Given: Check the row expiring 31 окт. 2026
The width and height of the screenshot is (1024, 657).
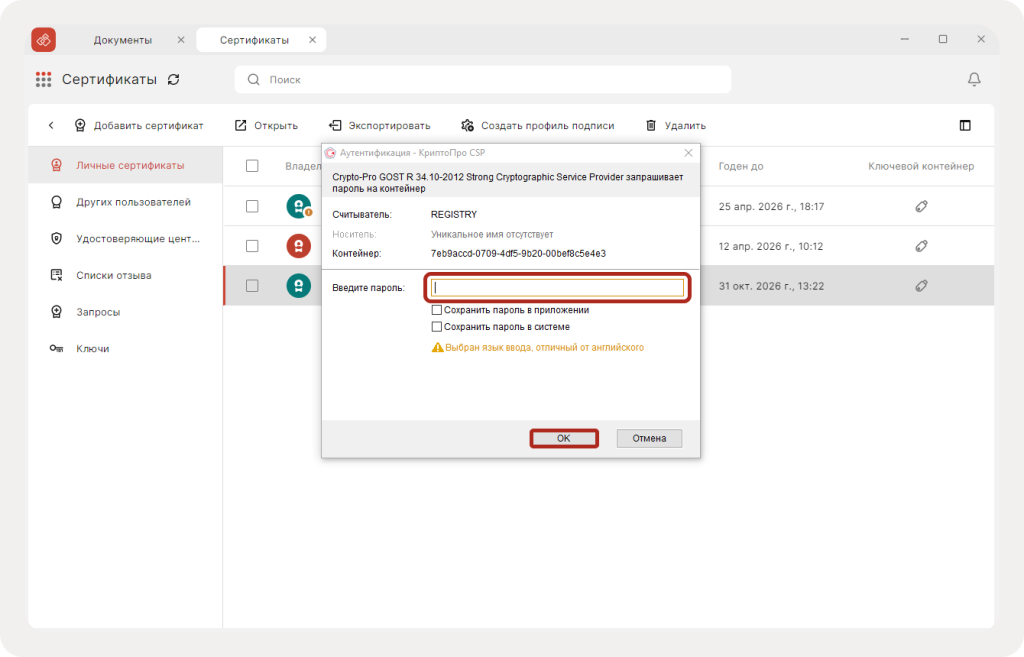Looking at the screenshot, I should 252,286.
